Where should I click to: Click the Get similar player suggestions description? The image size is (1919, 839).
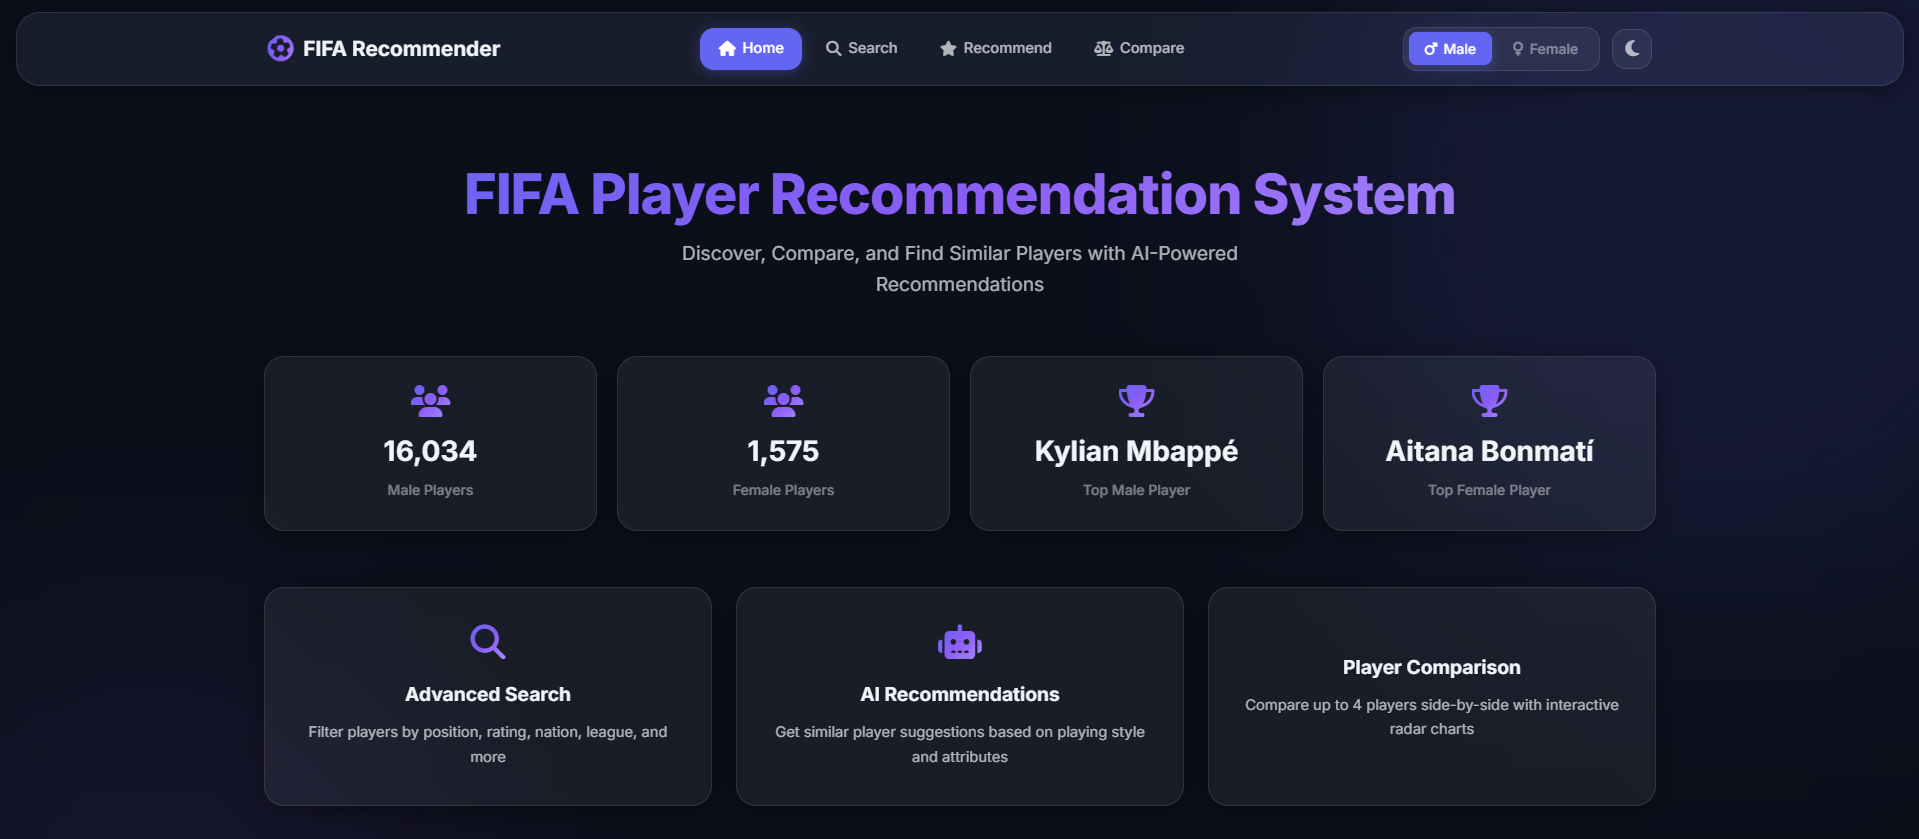(x=960, y=744)
